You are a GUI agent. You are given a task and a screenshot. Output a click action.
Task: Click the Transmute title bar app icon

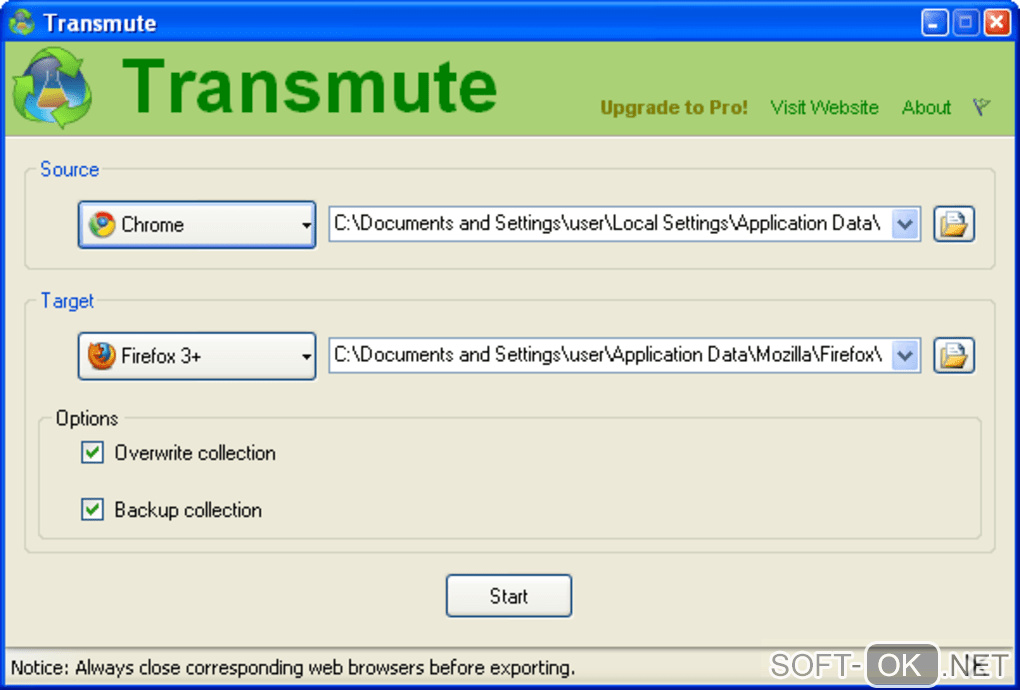[x=21, y=23]
